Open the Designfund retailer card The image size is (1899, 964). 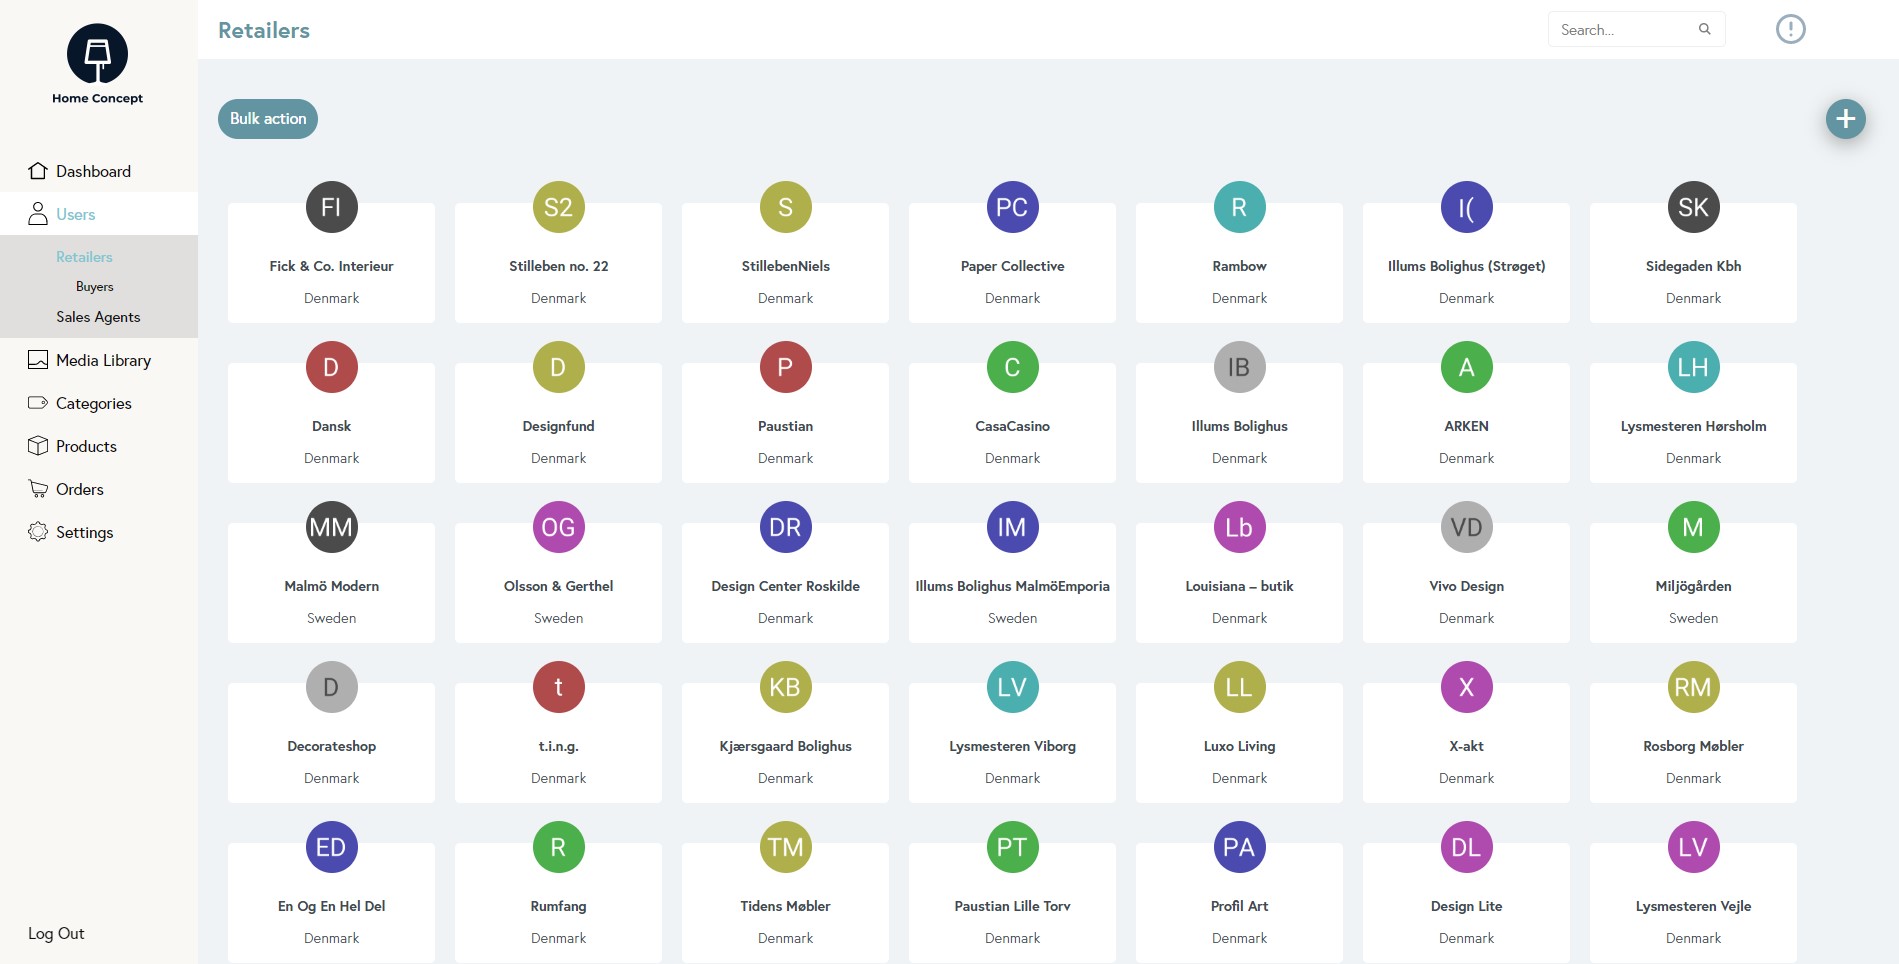[x=558, y=423]
